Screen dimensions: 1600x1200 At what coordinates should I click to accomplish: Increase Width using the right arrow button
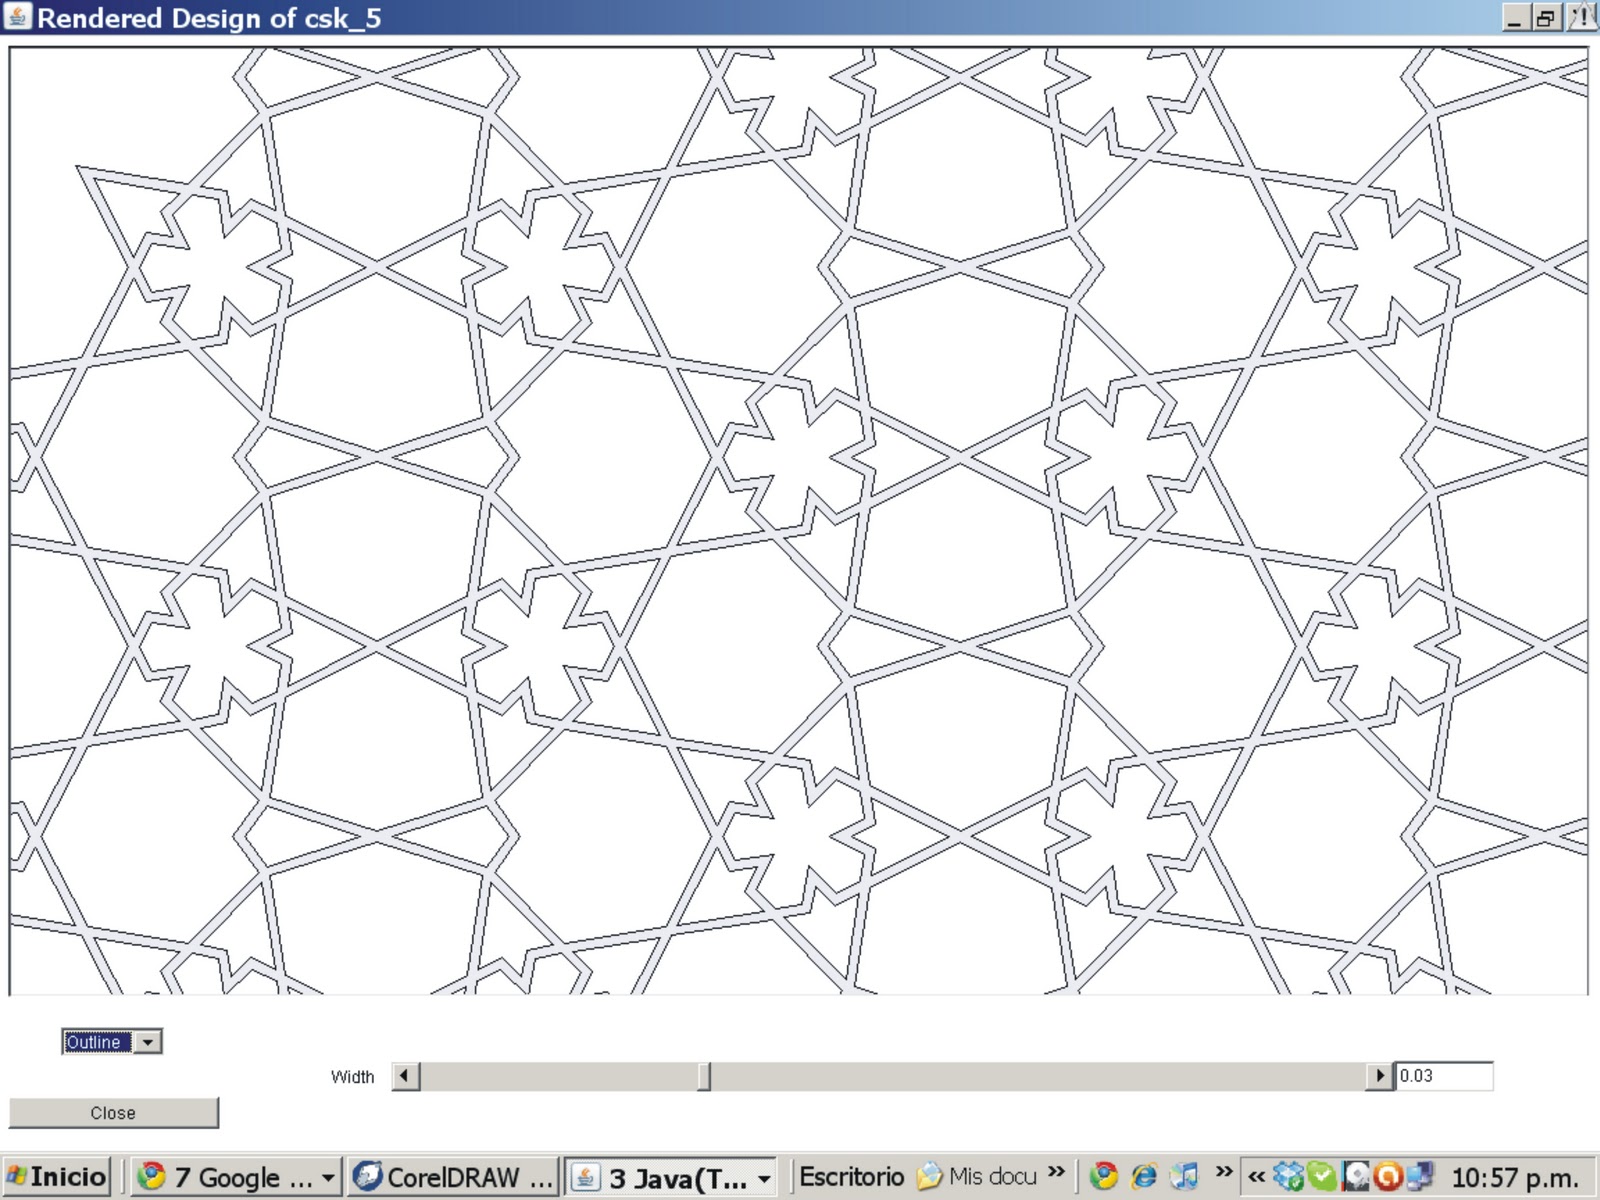1380,1077
